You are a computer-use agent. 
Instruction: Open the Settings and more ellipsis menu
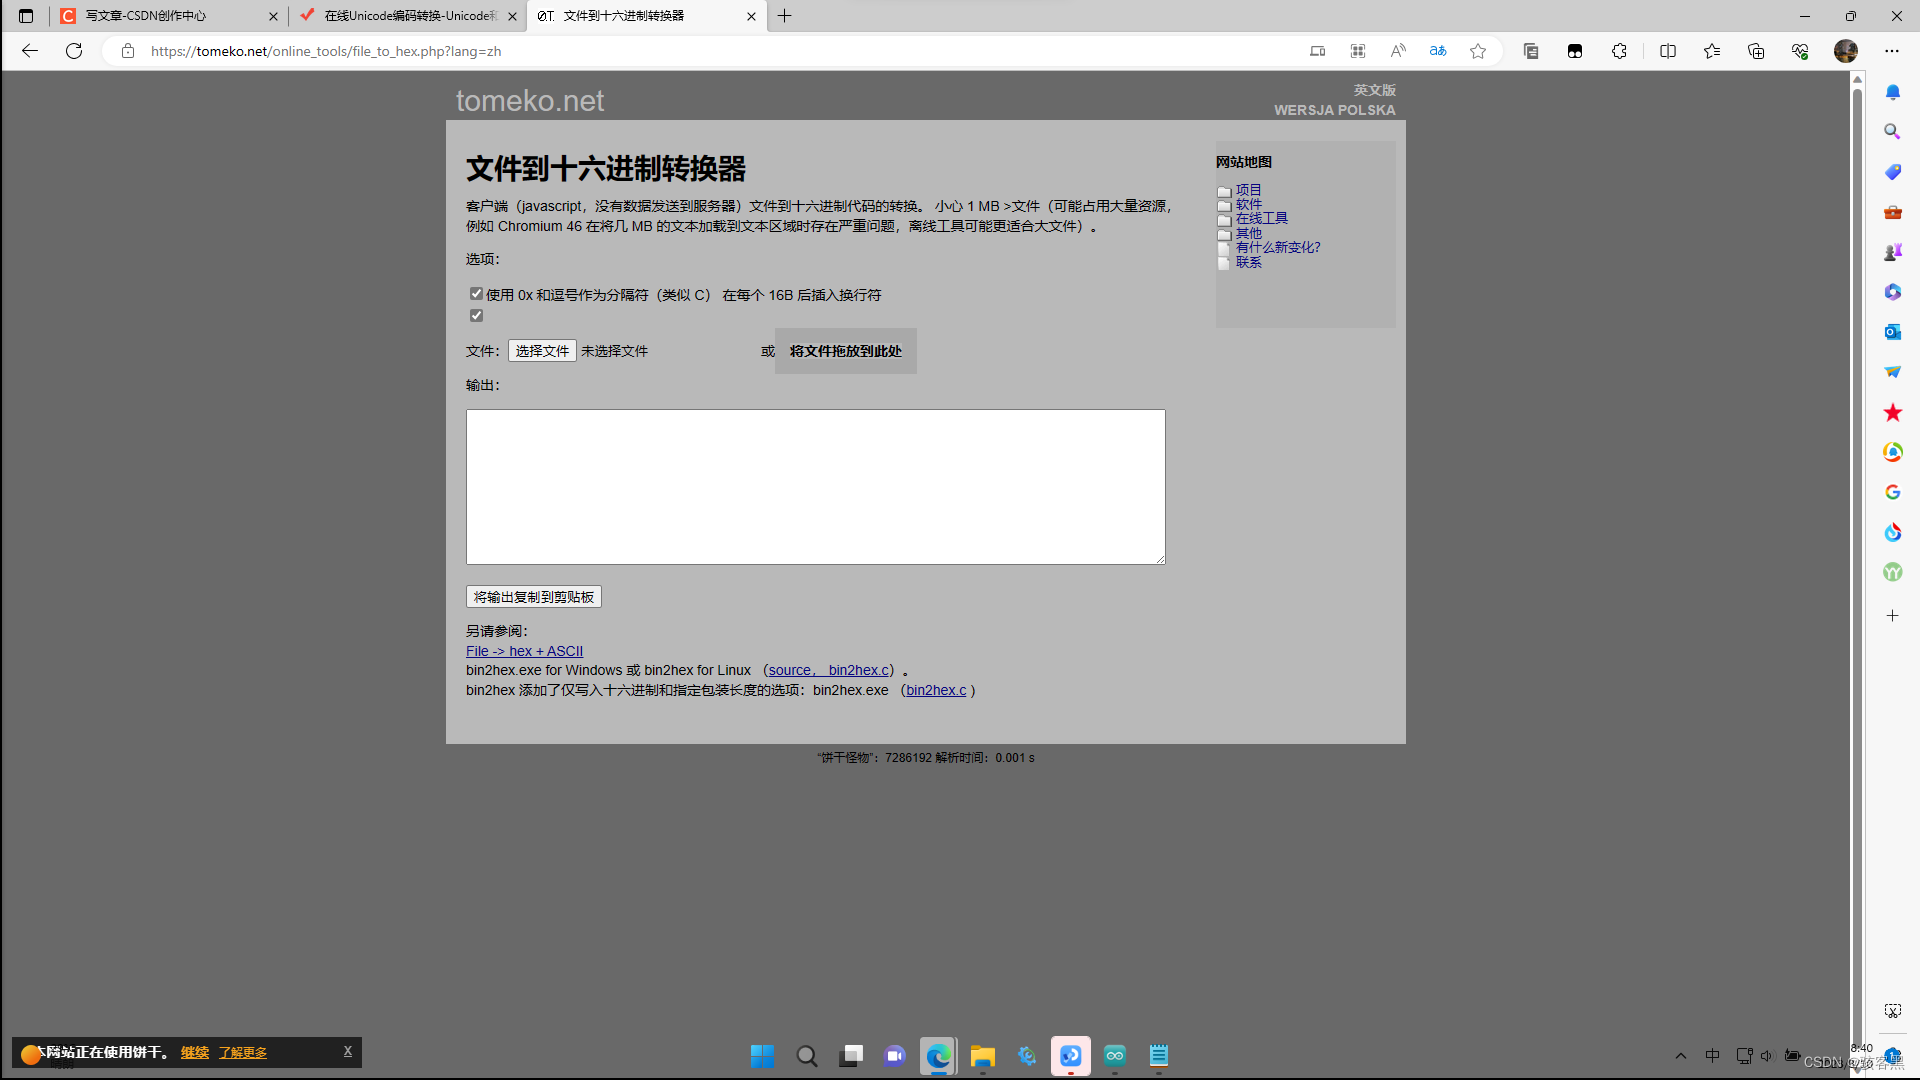click(1893, 51)
